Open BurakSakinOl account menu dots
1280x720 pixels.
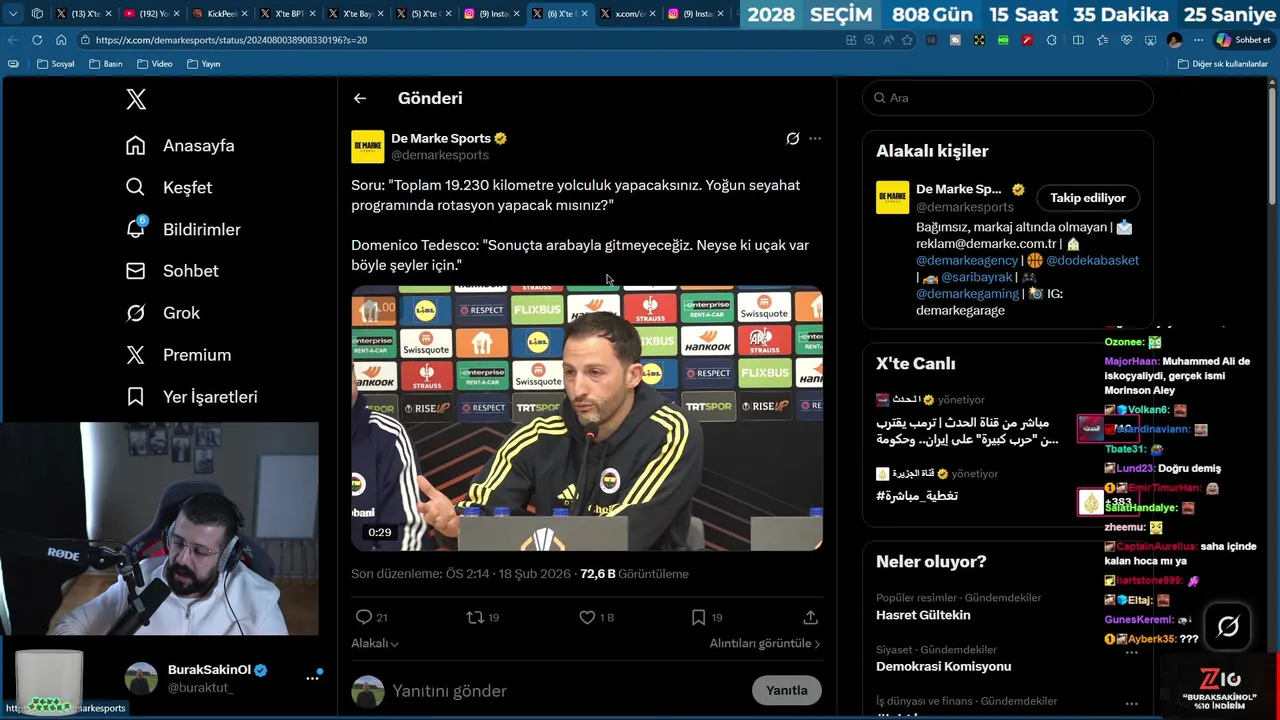(x=312, y=678)
